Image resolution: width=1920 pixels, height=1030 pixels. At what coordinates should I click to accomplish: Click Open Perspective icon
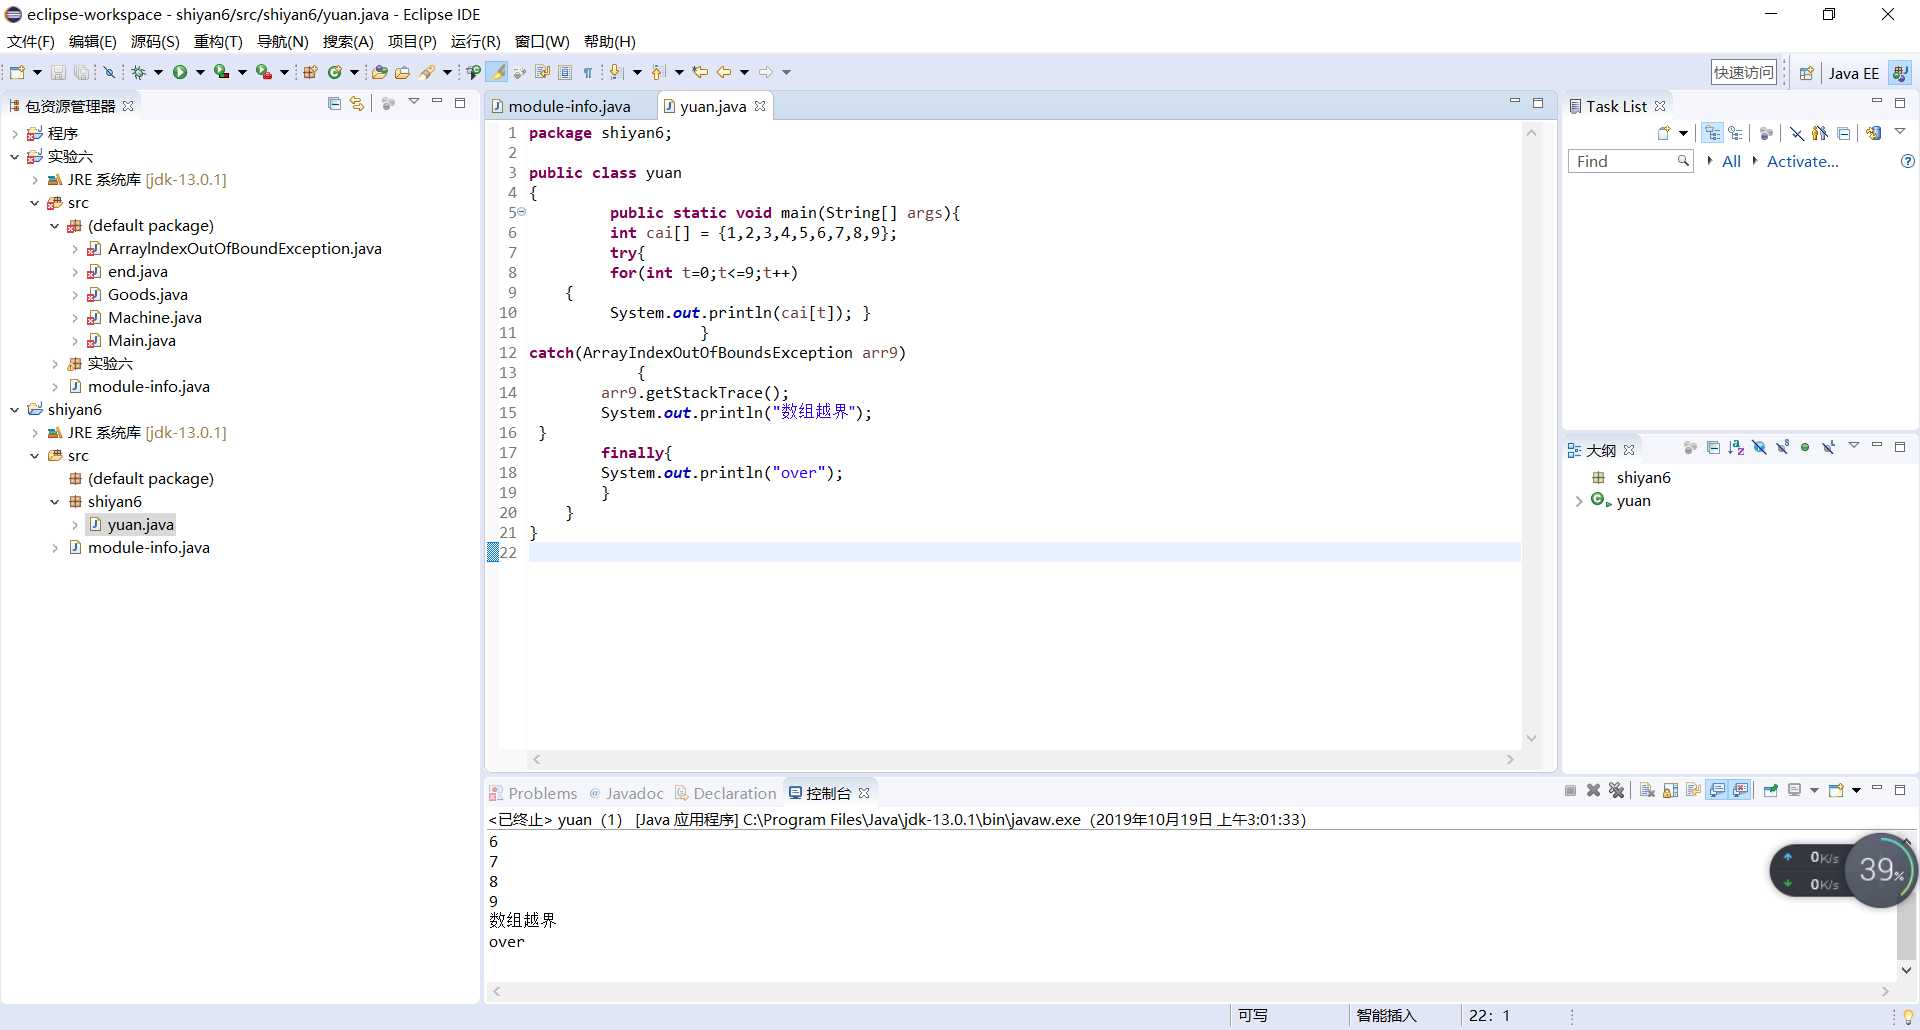(1806, 73)
